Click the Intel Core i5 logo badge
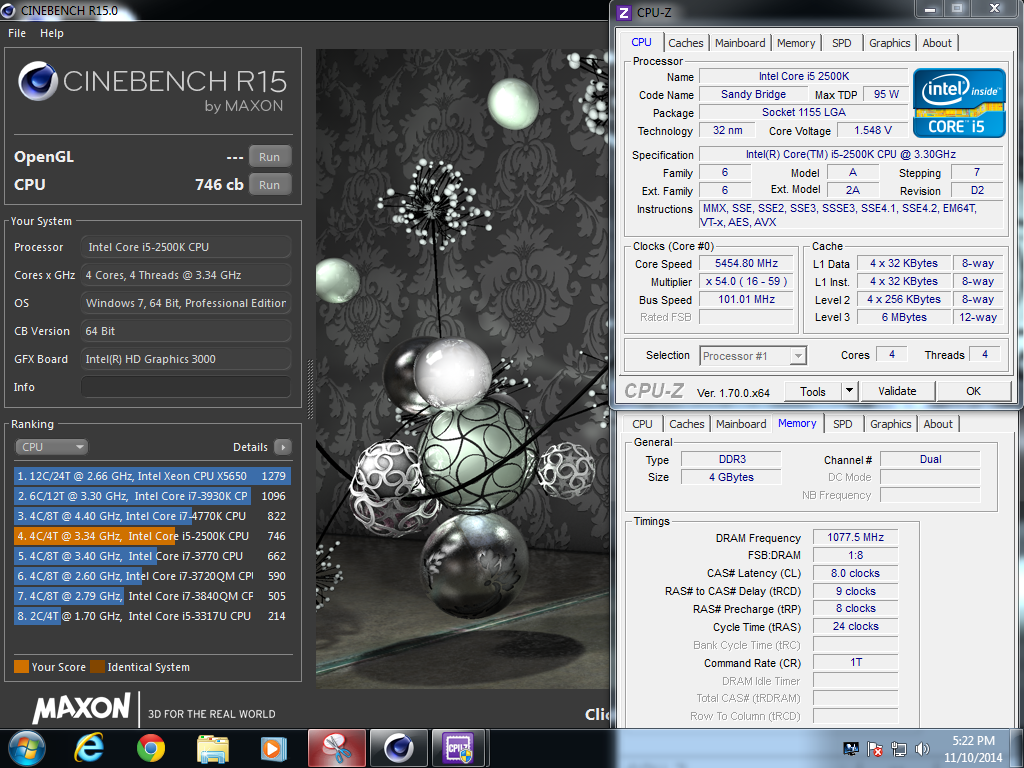1024x768 pixels. 959,103
